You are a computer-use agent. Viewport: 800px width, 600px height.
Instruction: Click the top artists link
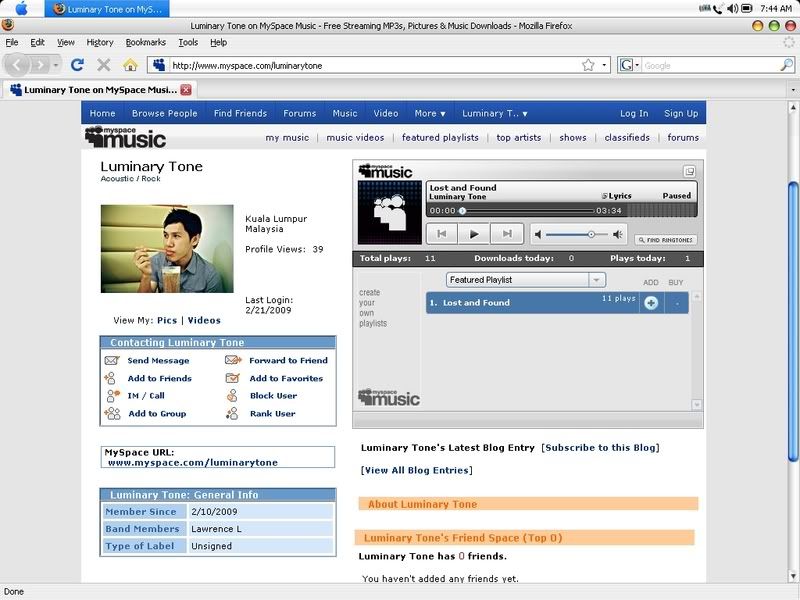tap(519, 137)
